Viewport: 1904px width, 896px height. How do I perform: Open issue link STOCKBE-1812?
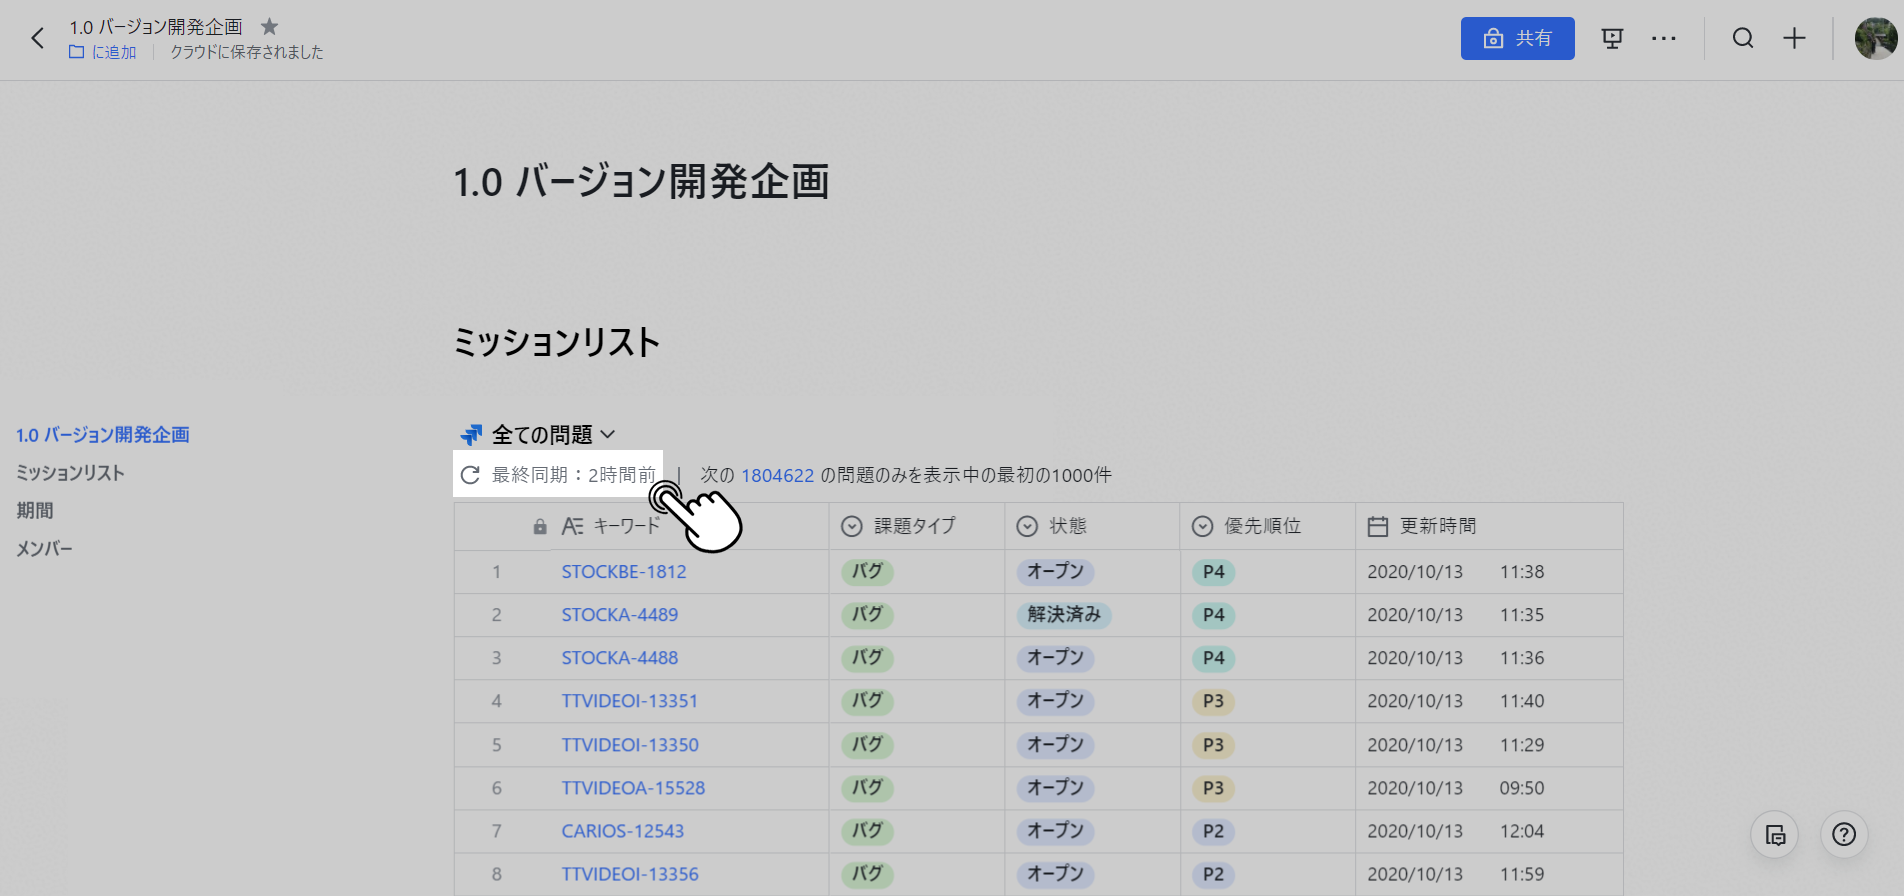624,572
